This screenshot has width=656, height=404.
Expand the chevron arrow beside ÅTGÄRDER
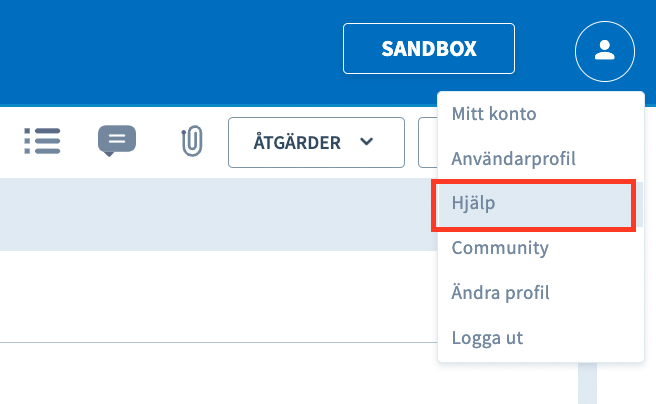[x=366, y=142]
